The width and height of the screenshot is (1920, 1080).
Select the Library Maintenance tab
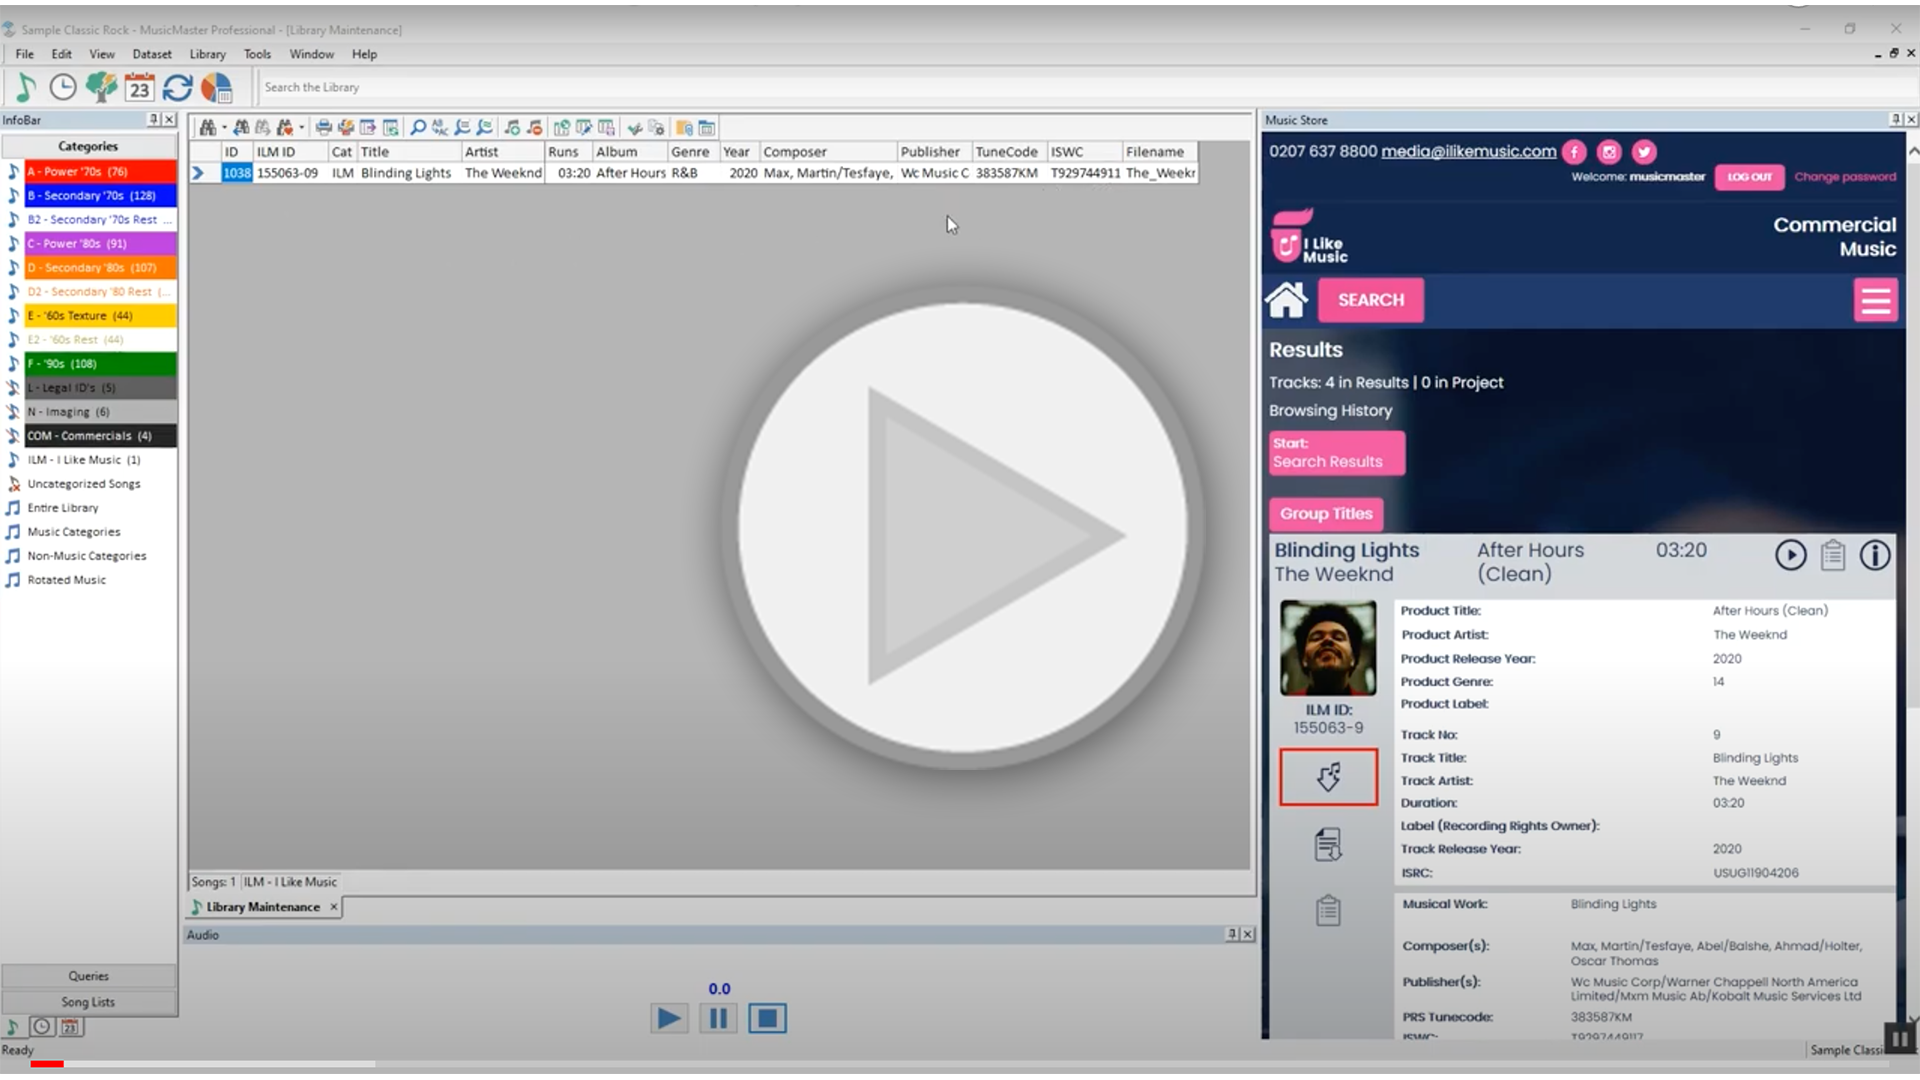(x=262, y=907)
